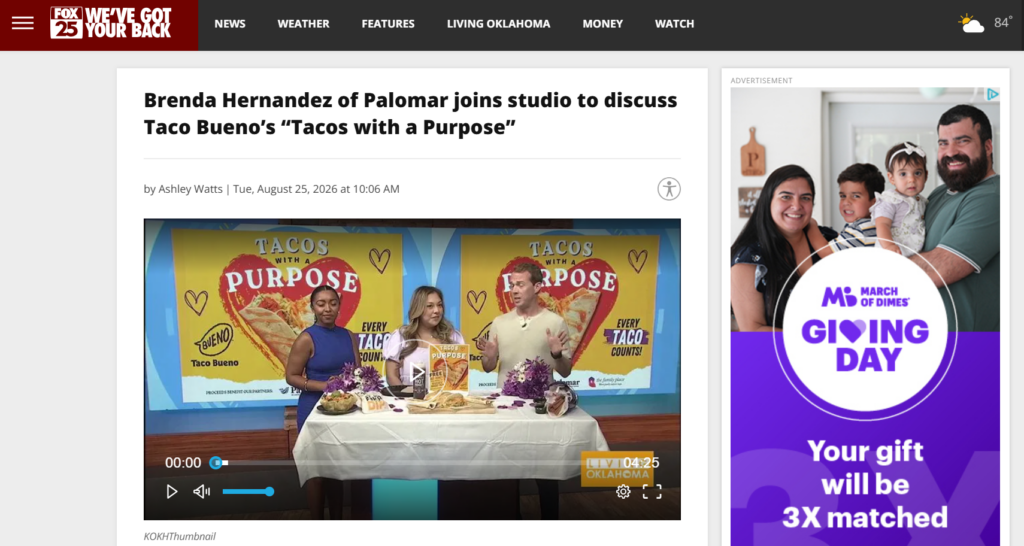Click the partly cloudy weather icon
The width and height of the screenshot is (1024, 546).
coord(971,24)
